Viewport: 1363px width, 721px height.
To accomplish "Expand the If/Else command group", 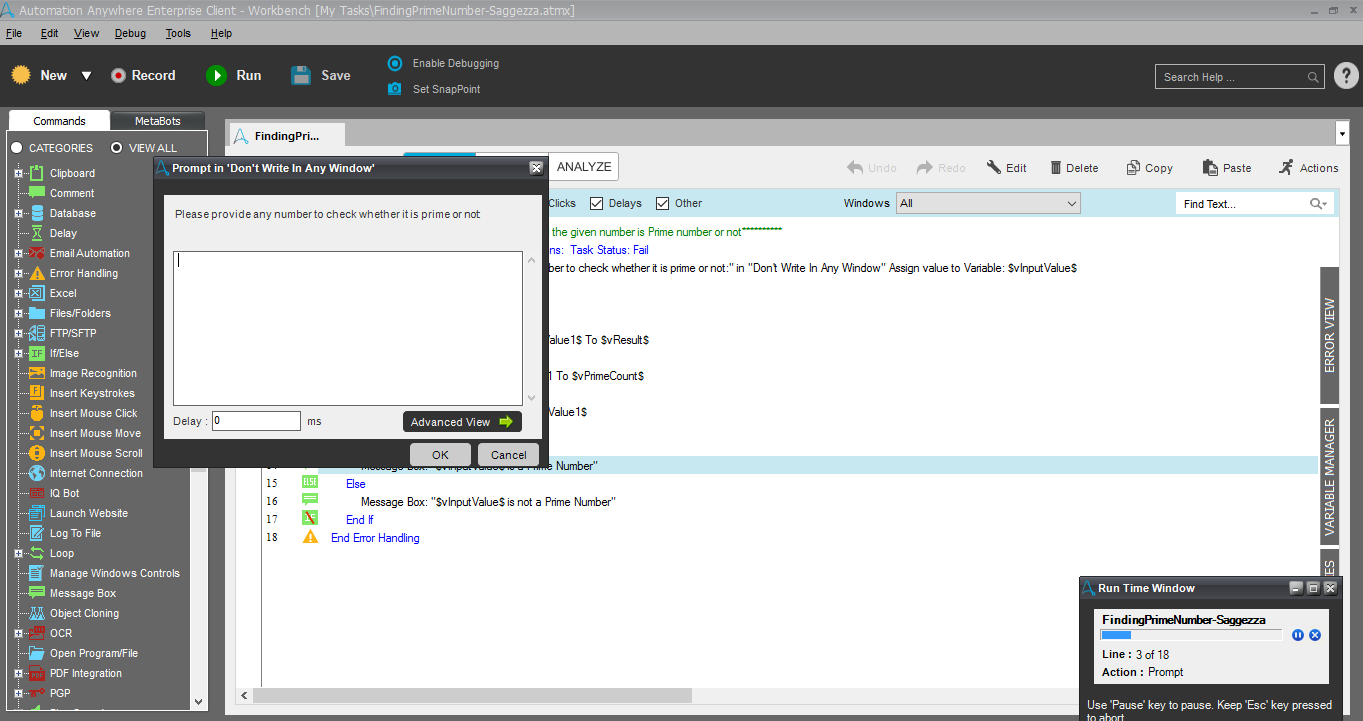I will 18,353.
